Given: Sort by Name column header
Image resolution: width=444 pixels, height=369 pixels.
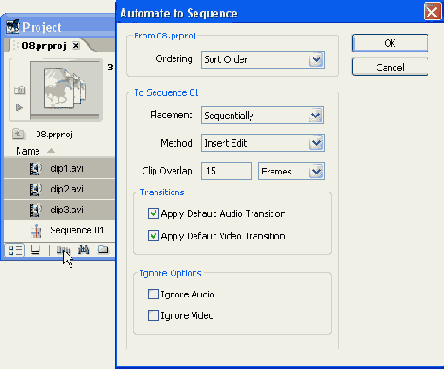Looking at the screenshot, I should point(28,151).
